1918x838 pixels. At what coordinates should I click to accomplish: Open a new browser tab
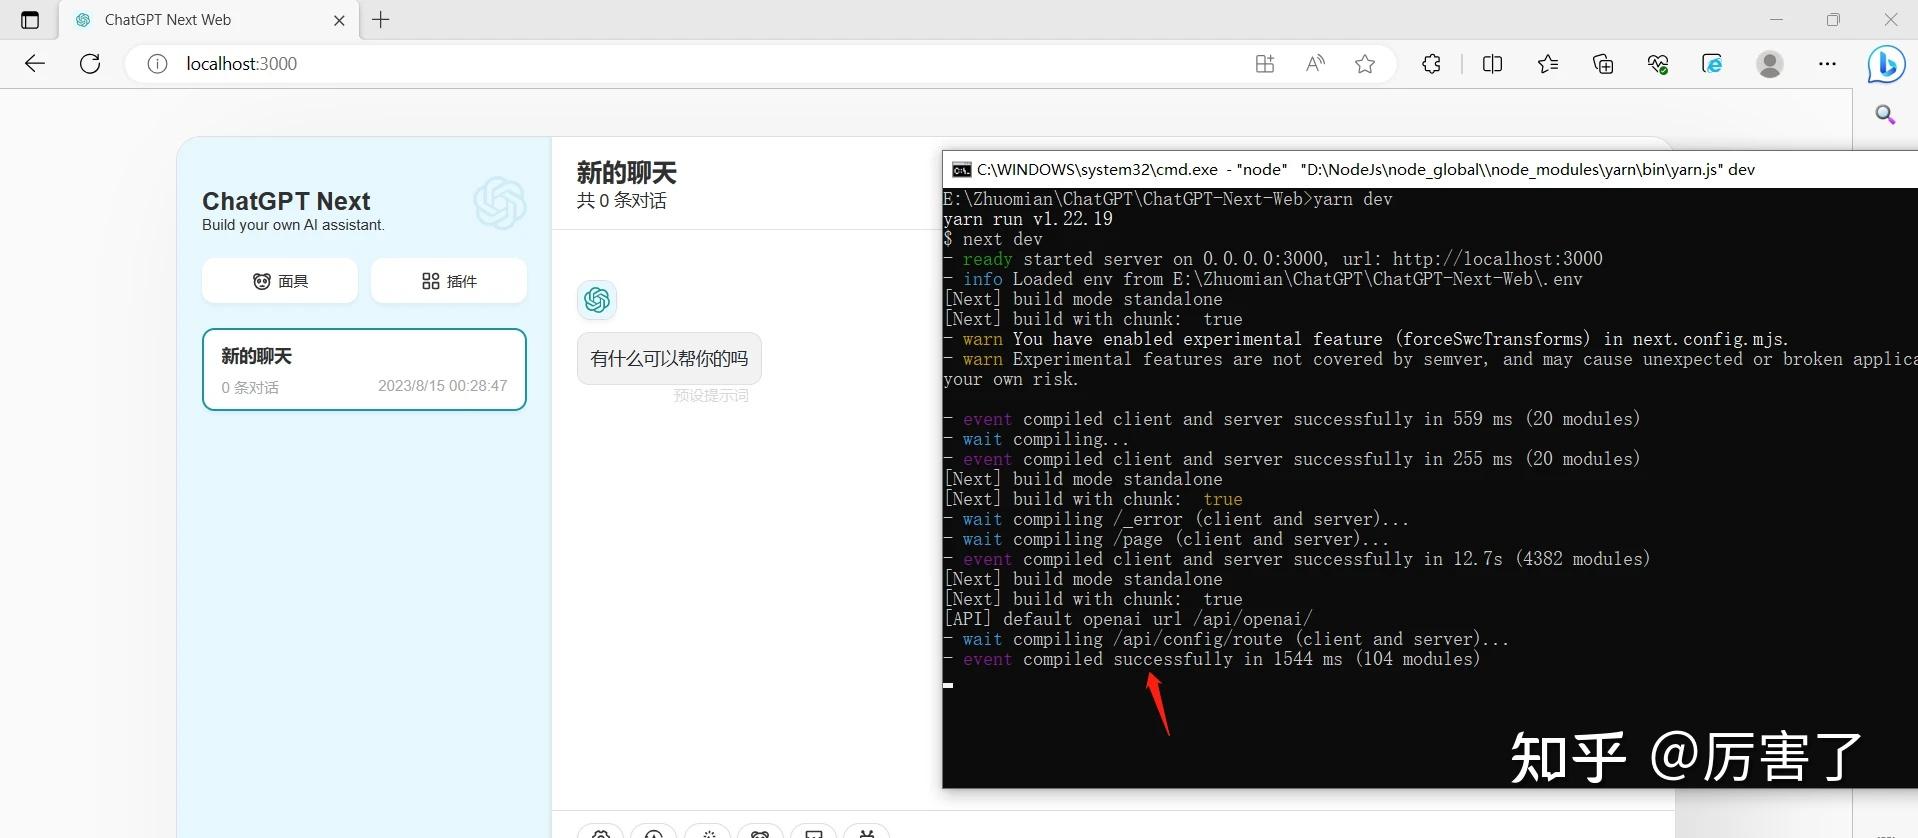coord(381,19)
